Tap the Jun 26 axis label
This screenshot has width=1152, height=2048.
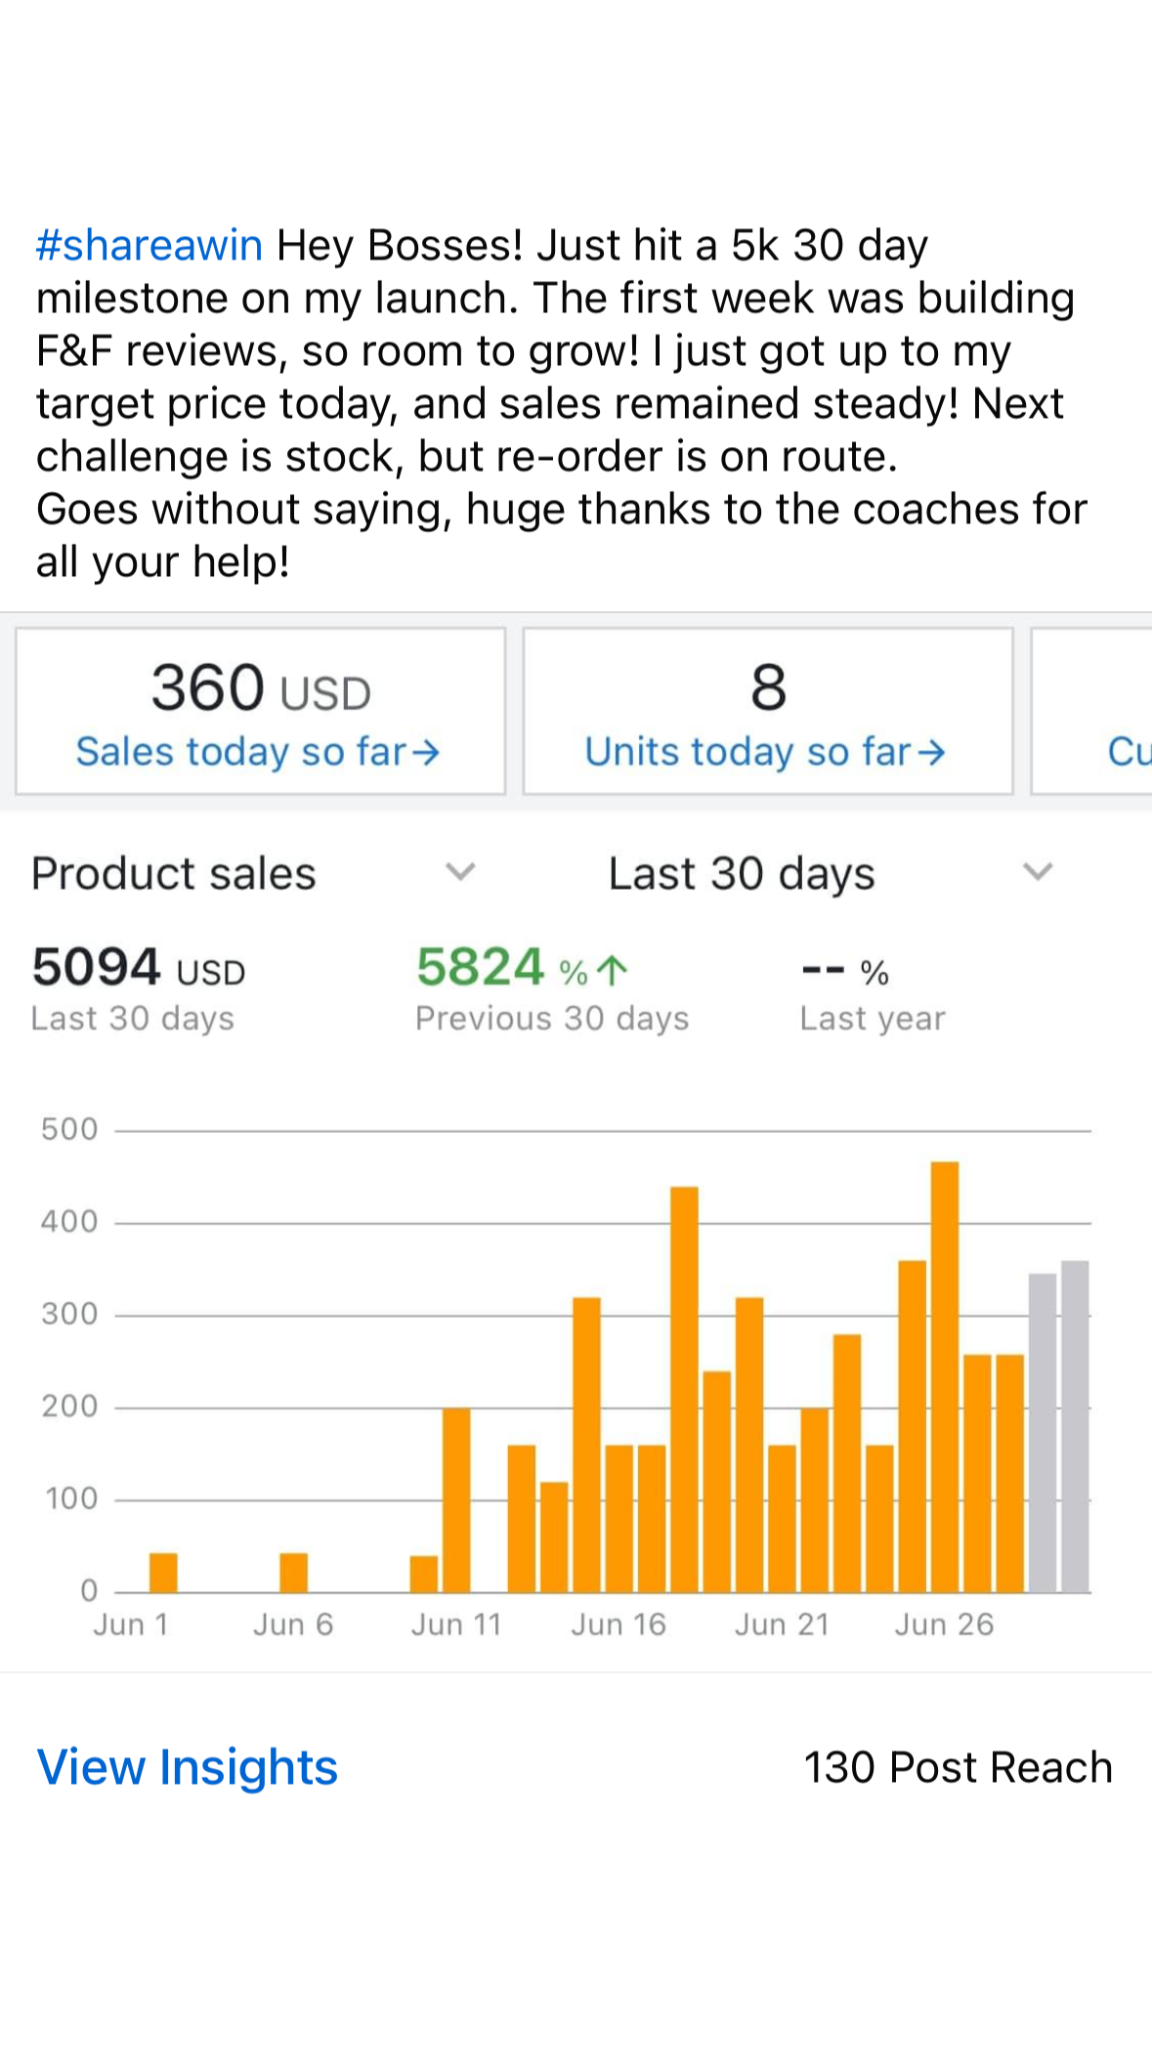944,1624
